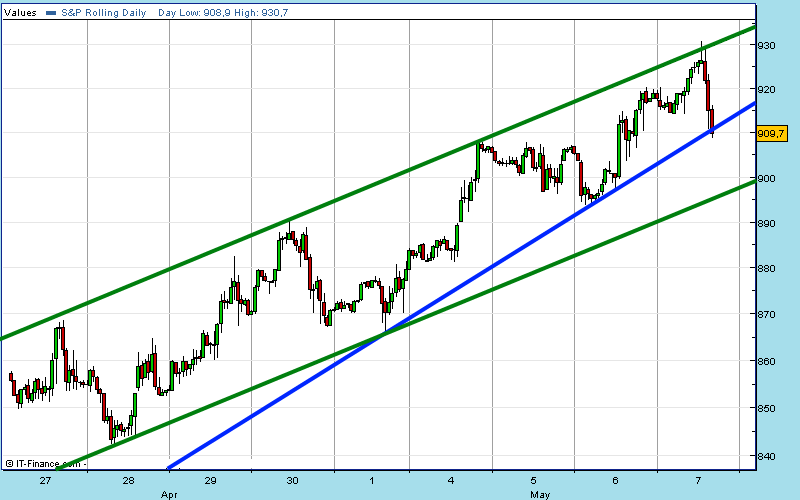Click the 900 price axis label
800x500 pixels.
pos(766,179)
